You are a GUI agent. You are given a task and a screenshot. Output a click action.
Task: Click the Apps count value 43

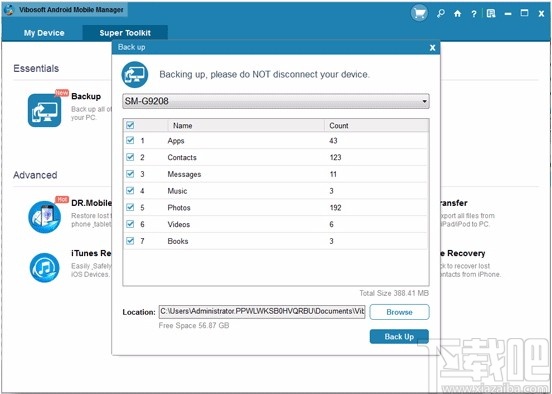point(333,141)
